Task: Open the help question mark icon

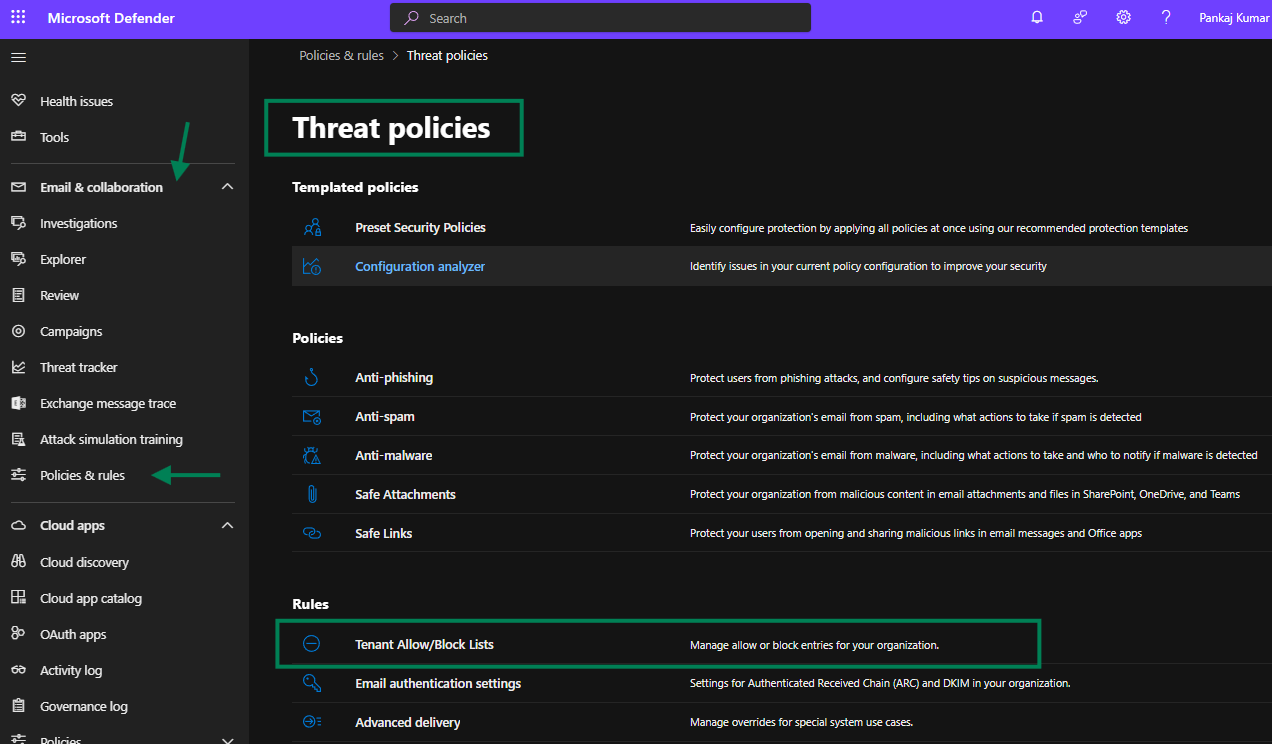Action: point(1166,18)
